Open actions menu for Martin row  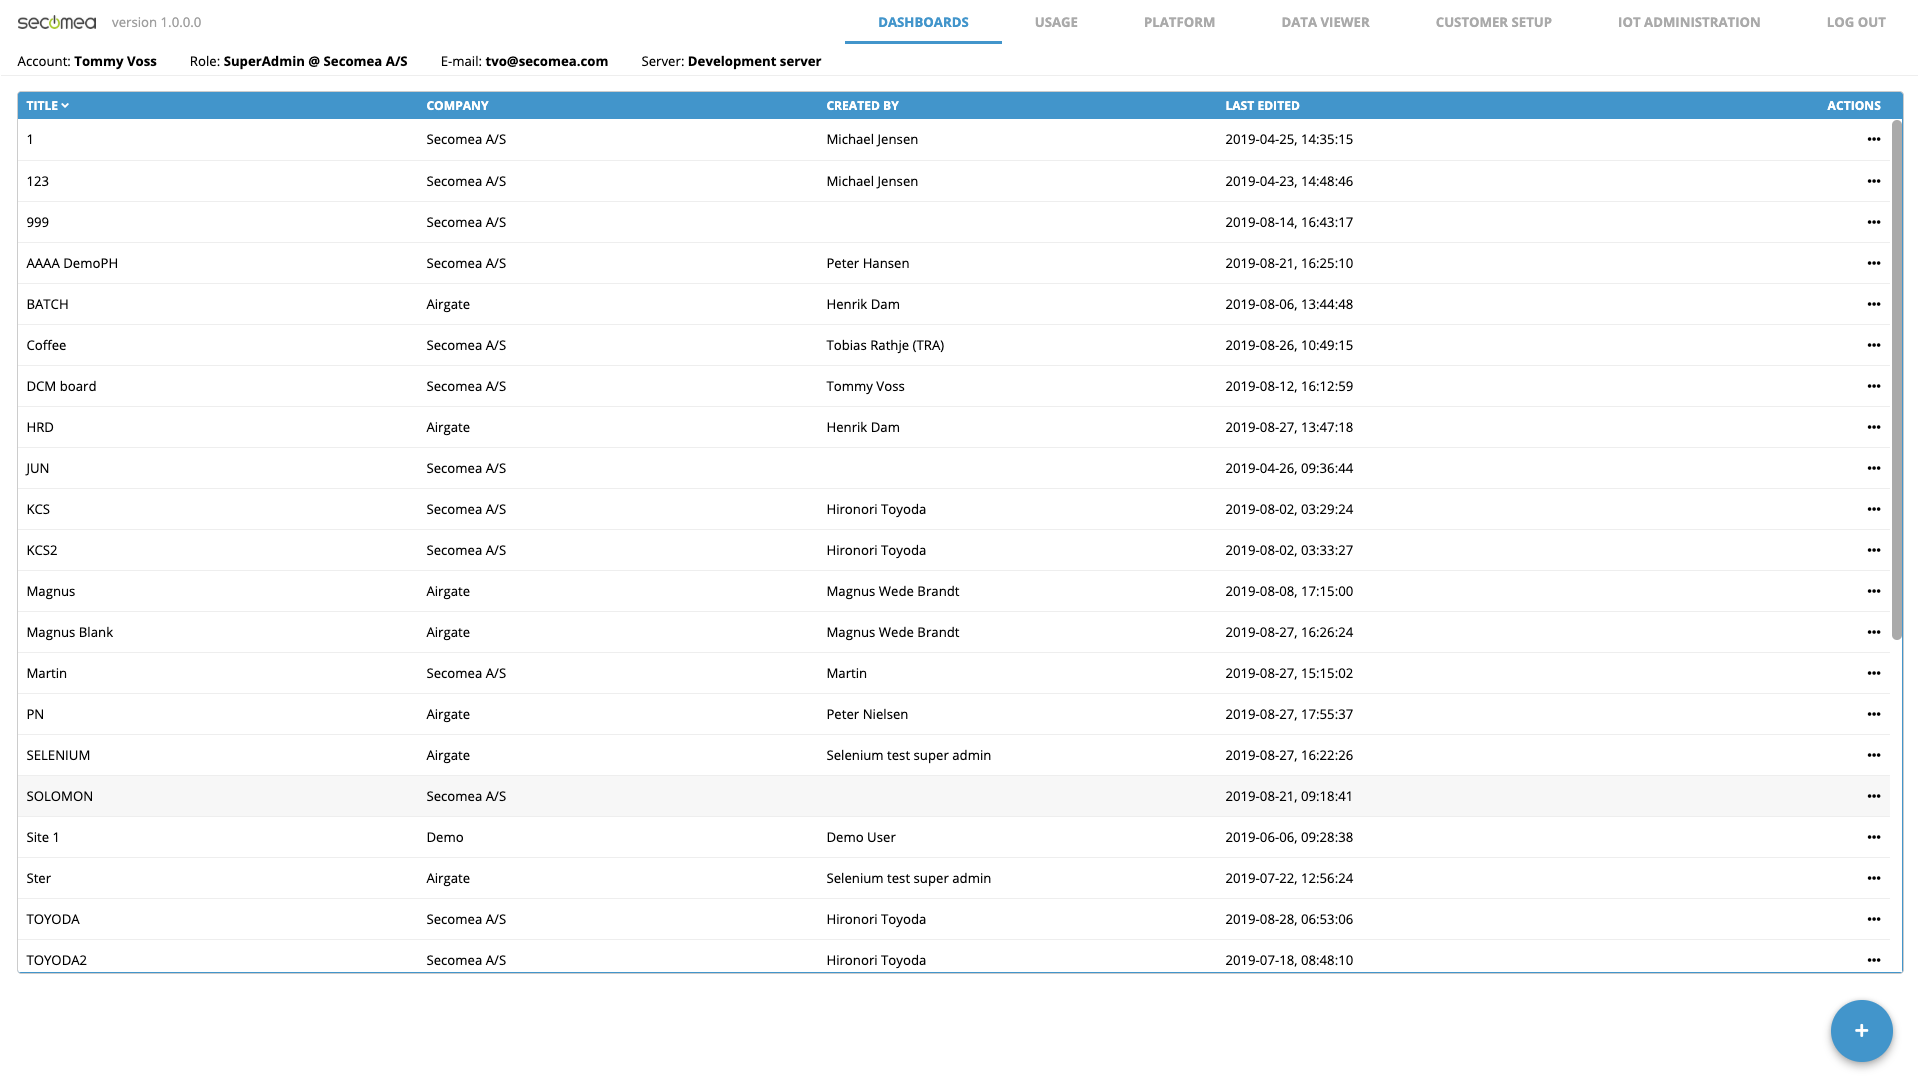coord(1873,673)
